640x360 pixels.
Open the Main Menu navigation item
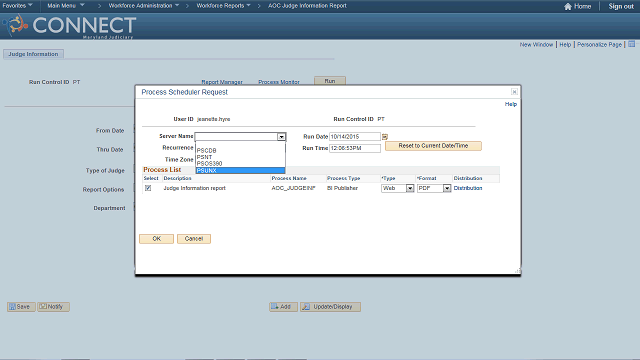click(x=66, y=6)
